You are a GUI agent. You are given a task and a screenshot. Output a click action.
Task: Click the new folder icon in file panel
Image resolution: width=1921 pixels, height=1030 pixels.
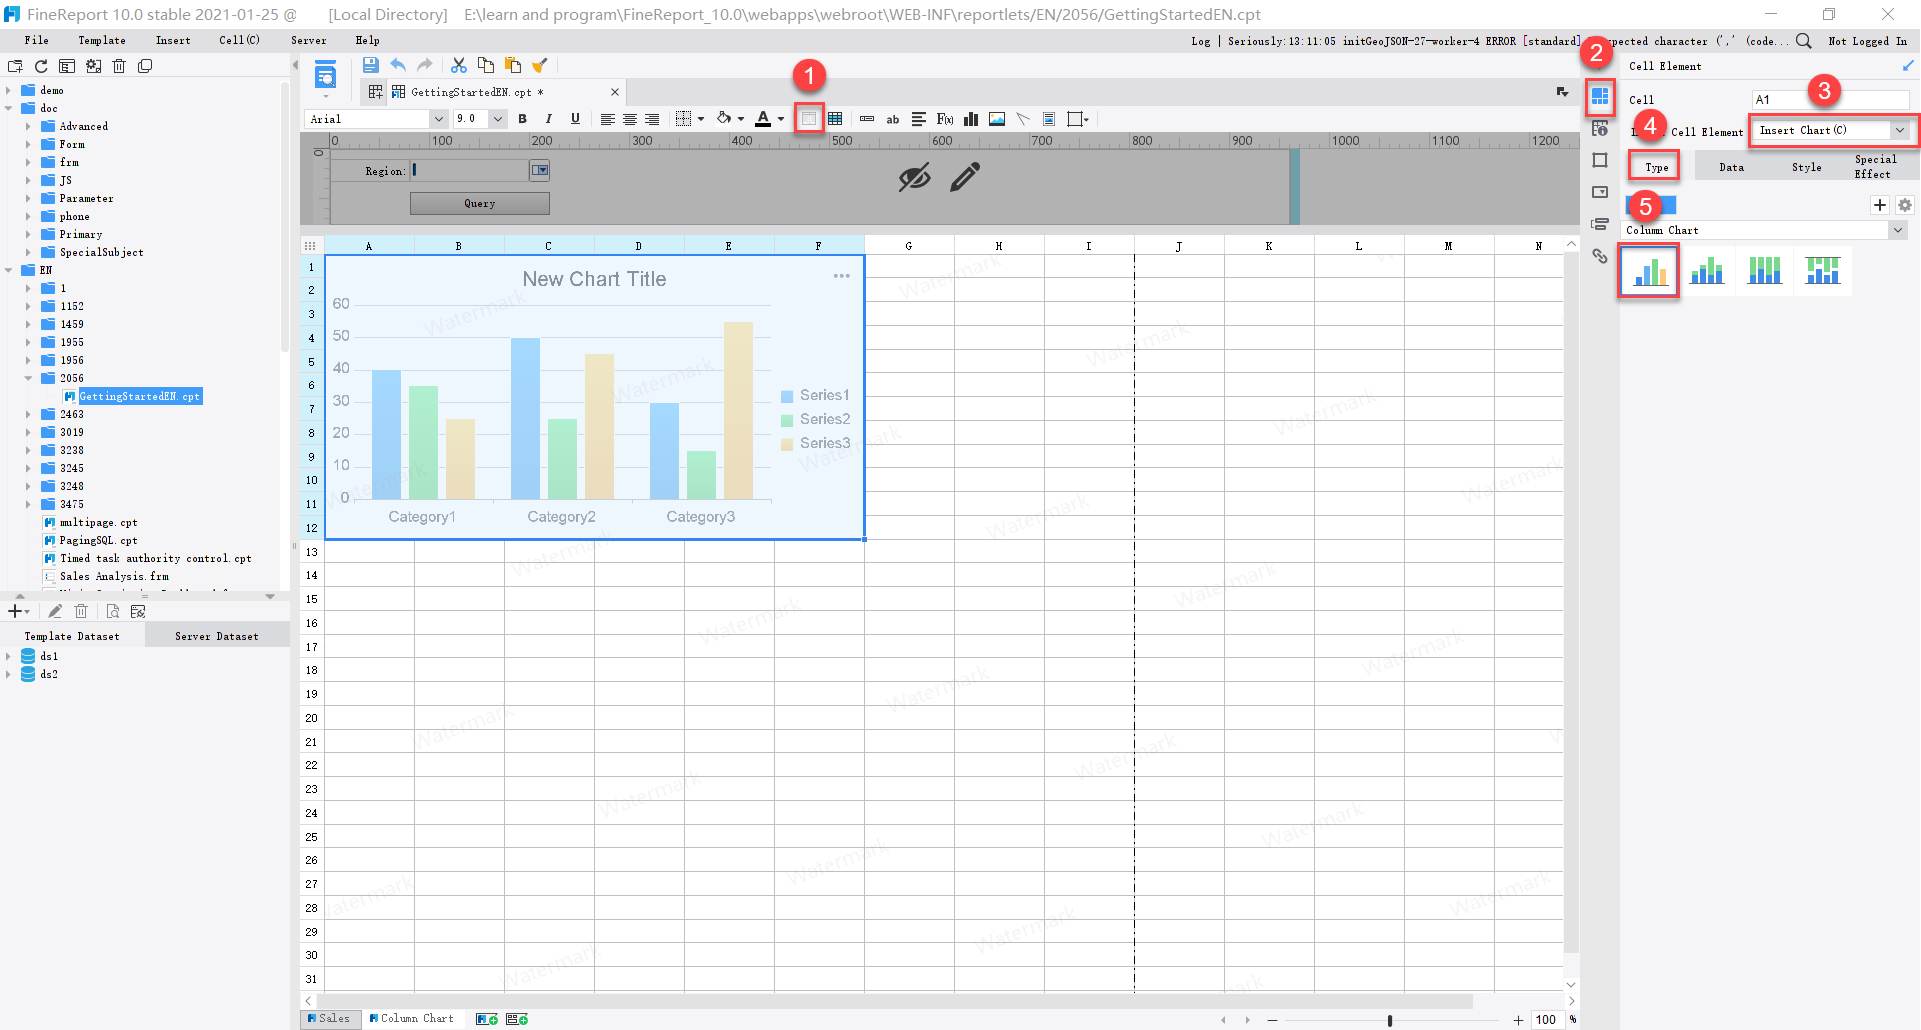pyautogui.click(x=15, y=66)
